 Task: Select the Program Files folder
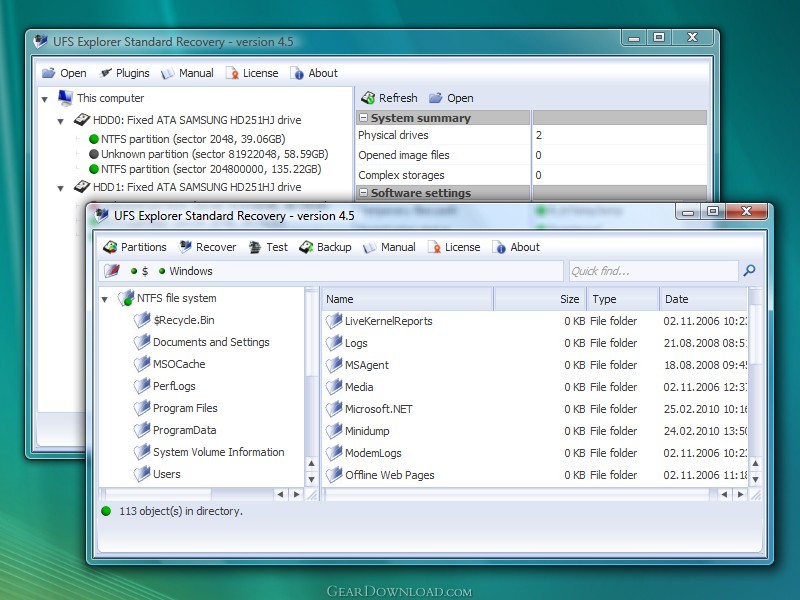tap(176, 408)
